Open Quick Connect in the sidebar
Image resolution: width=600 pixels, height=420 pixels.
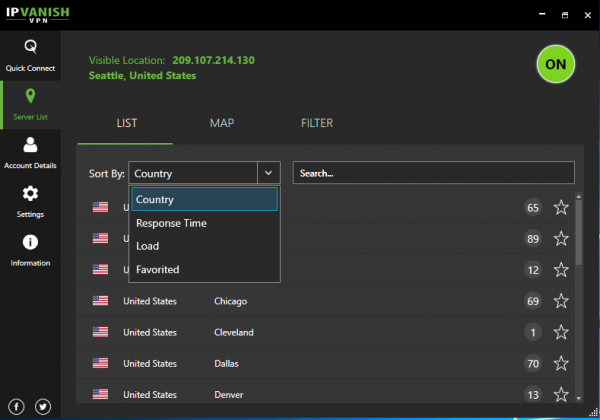point(30,56)
